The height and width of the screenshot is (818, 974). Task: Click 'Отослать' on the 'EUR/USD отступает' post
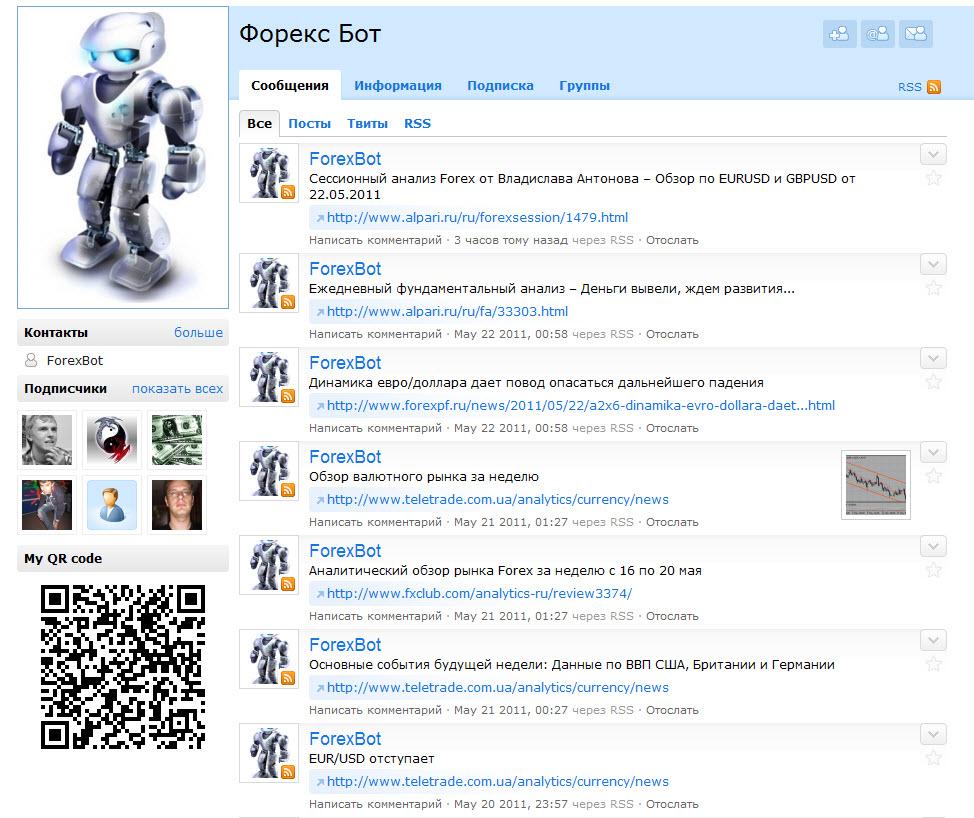[672, 804]
